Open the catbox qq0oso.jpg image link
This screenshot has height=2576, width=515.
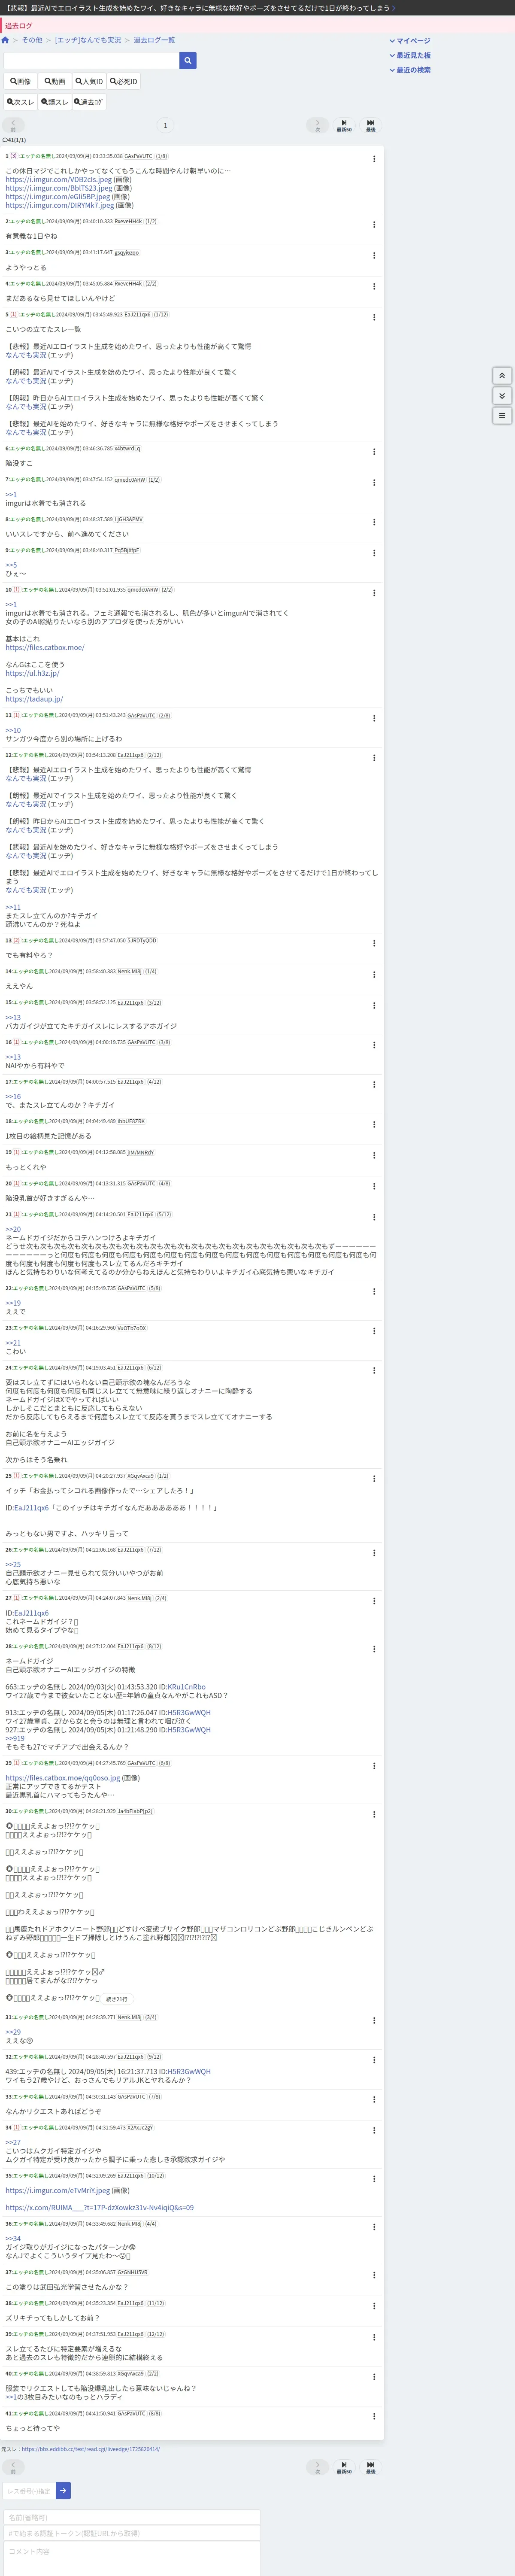tap(63, 1778)
